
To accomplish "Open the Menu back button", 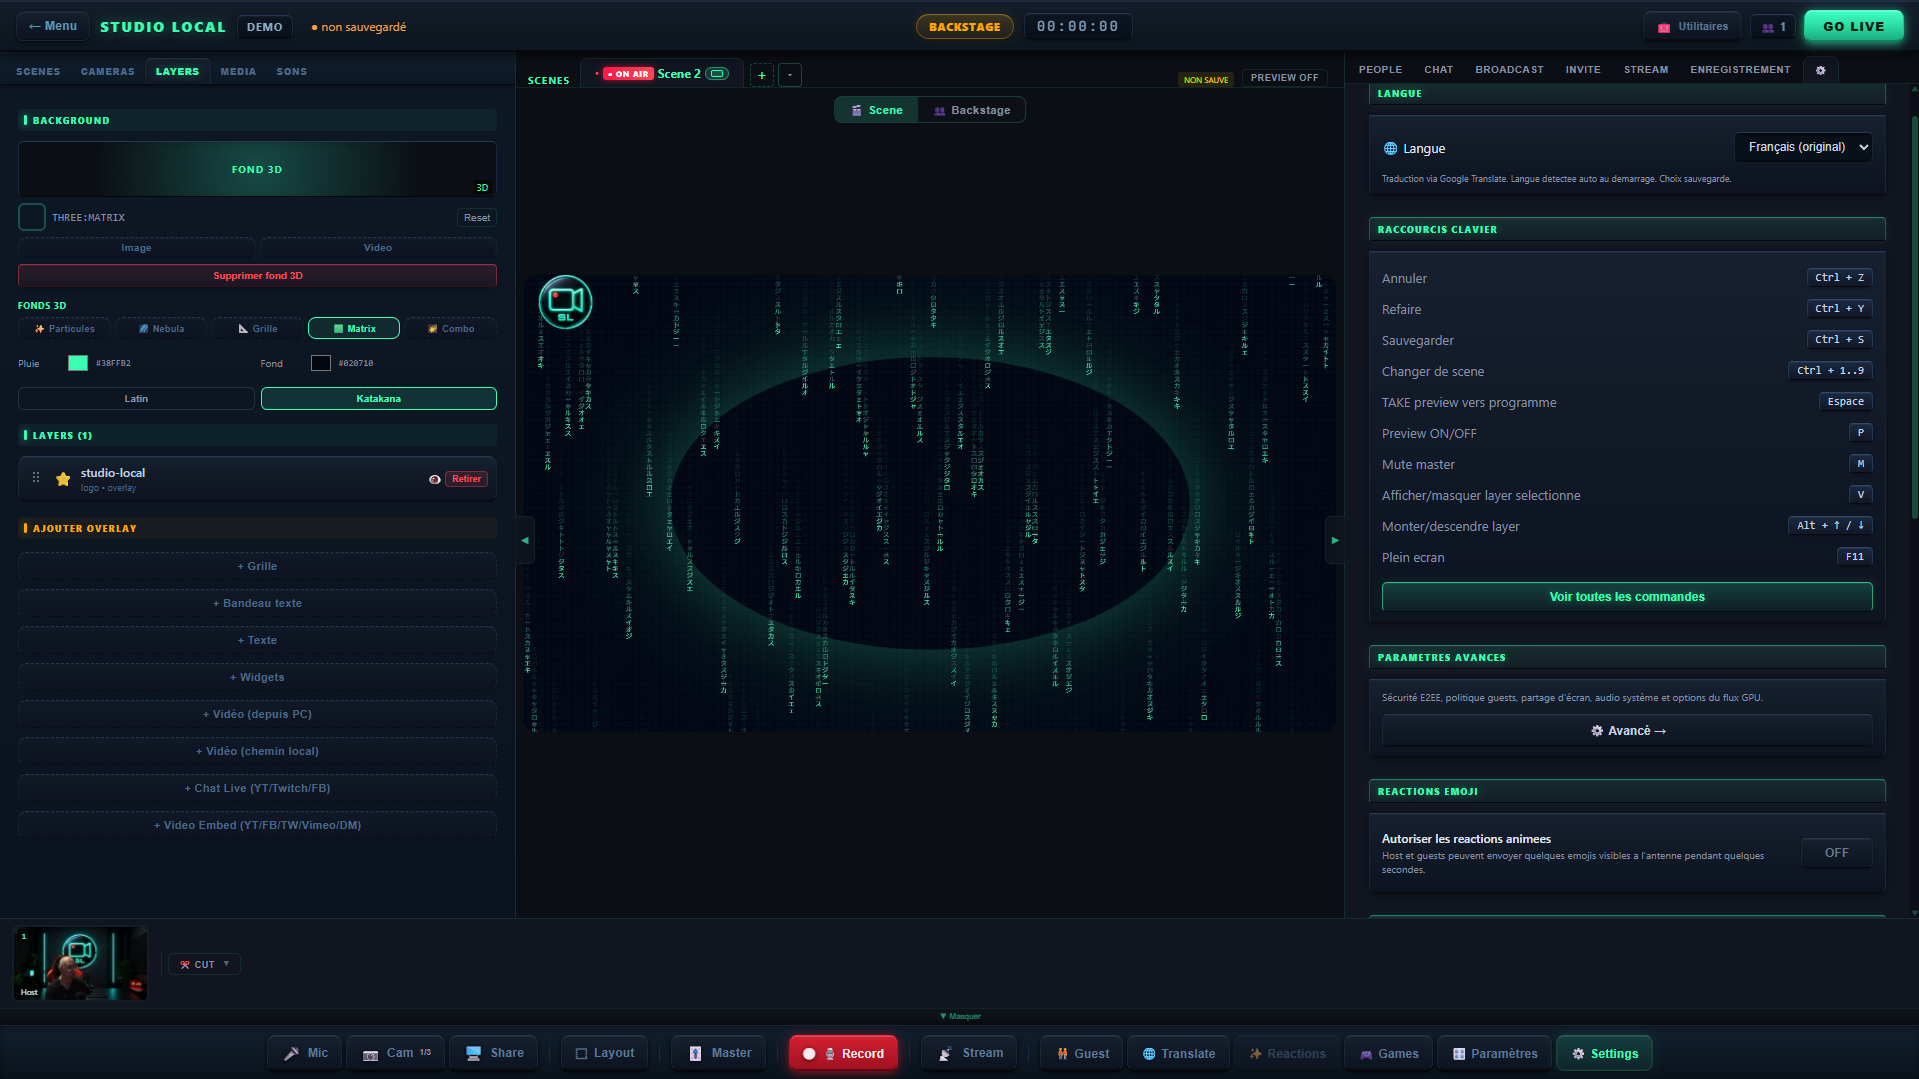I will [x=53, y=26].
